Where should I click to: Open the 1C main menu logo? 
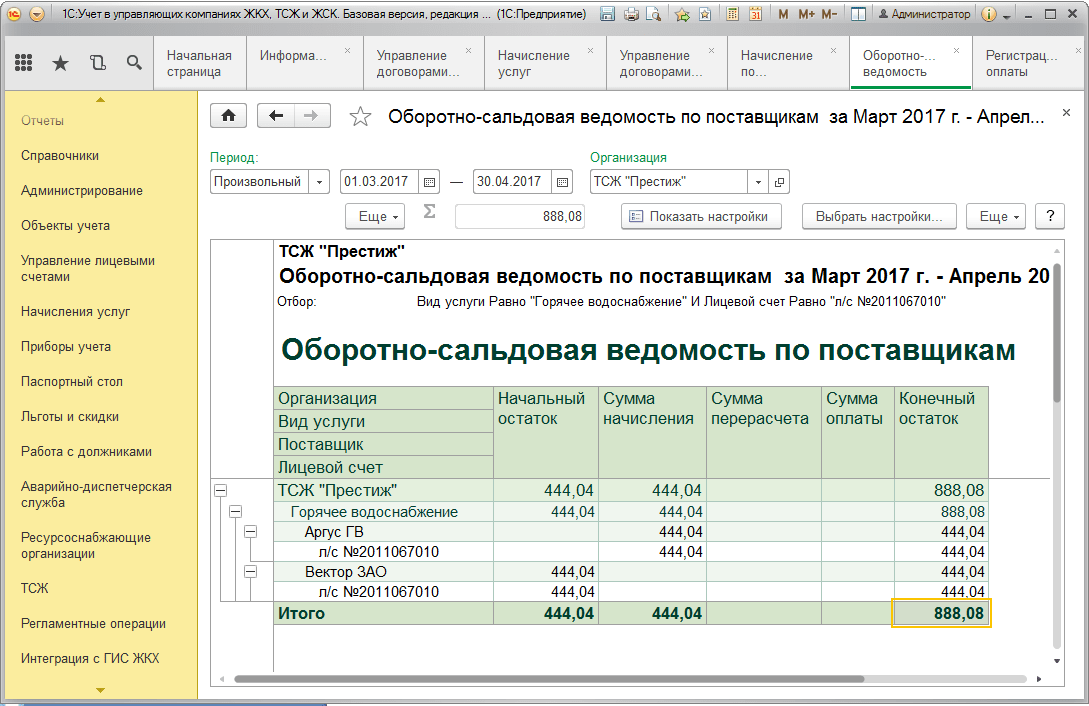(14, 14)
